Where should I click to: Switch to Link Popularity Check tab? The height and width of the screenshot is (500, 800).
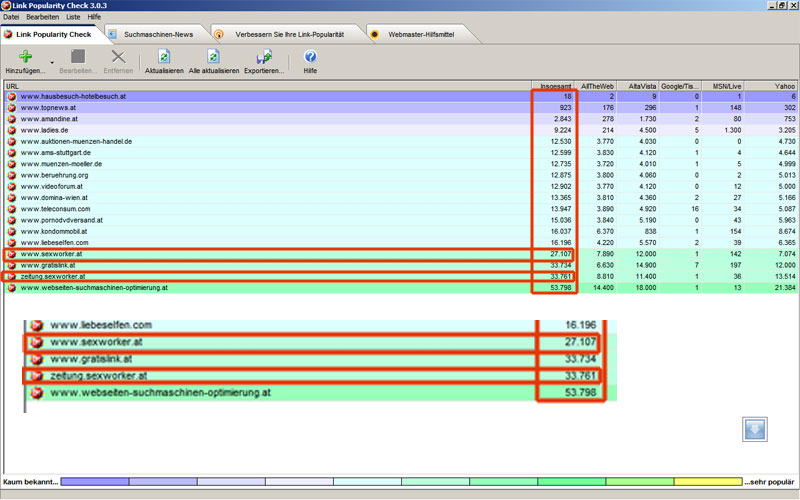(53, 34)
